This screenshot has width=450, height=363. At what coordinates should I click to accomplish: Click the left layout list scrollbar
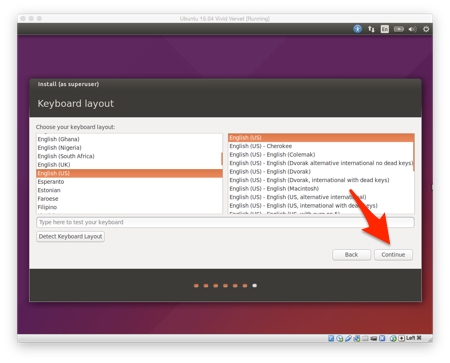click(x=222, y=159)
